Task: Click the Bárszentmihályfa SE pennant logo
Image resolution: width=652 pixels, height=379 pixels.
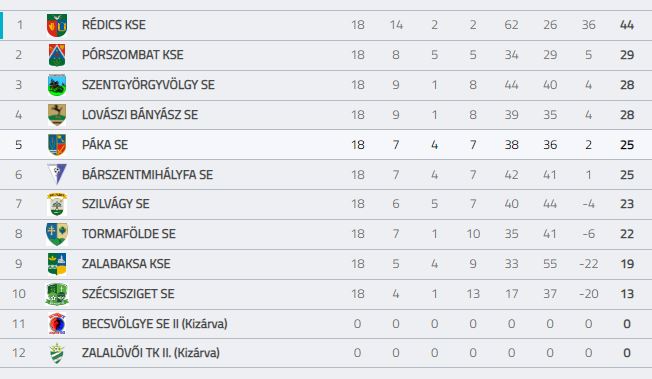Action: (57, 174)
